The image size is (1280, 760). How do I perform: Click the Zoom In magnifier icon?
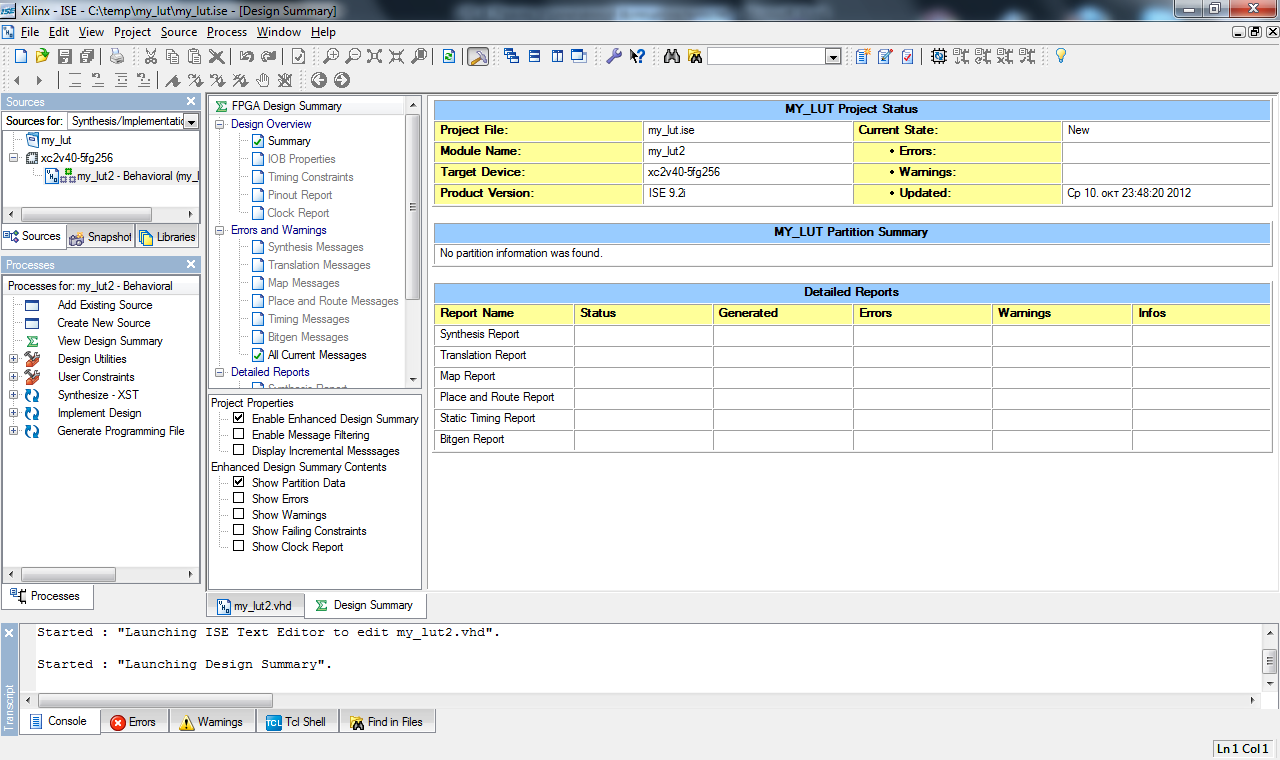click(x=331, y=57)
